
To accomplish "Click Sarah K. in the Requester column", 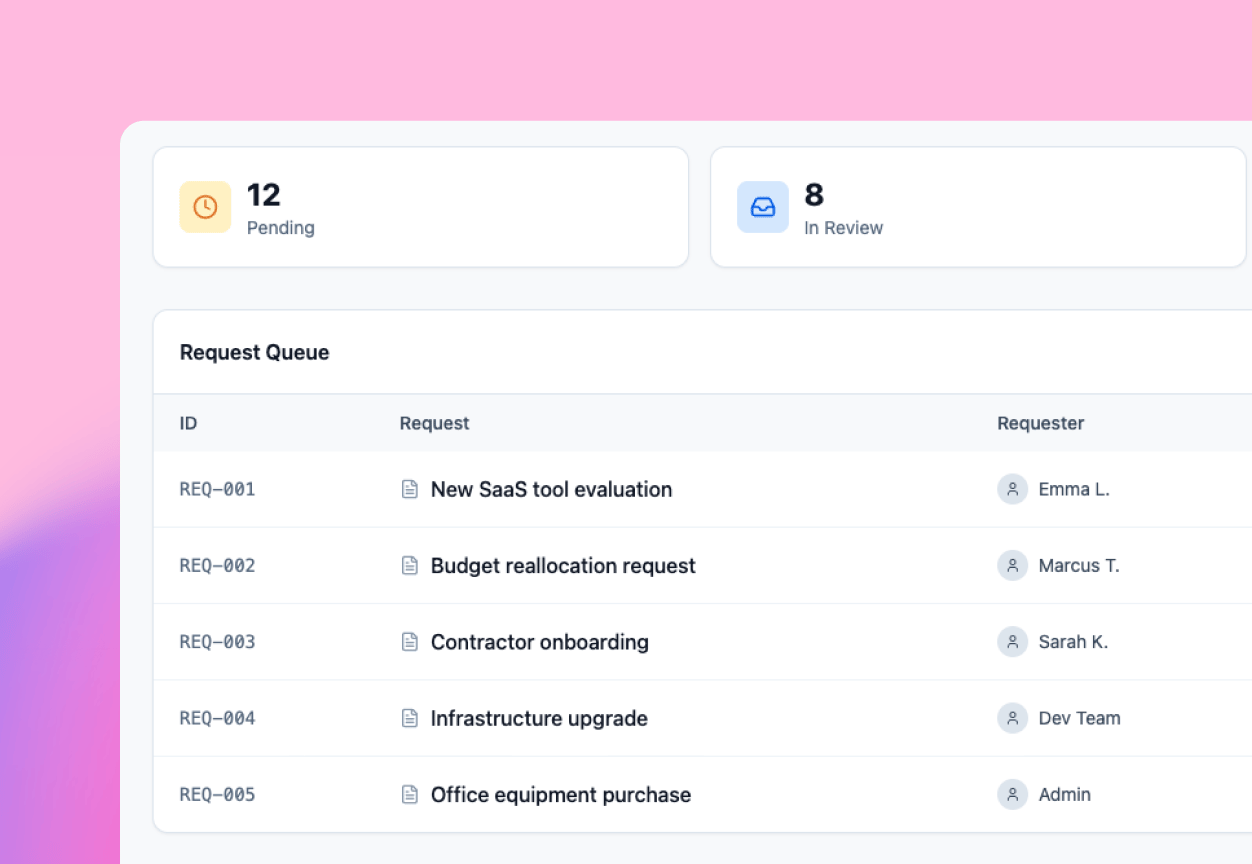I will coord(1071,642).
